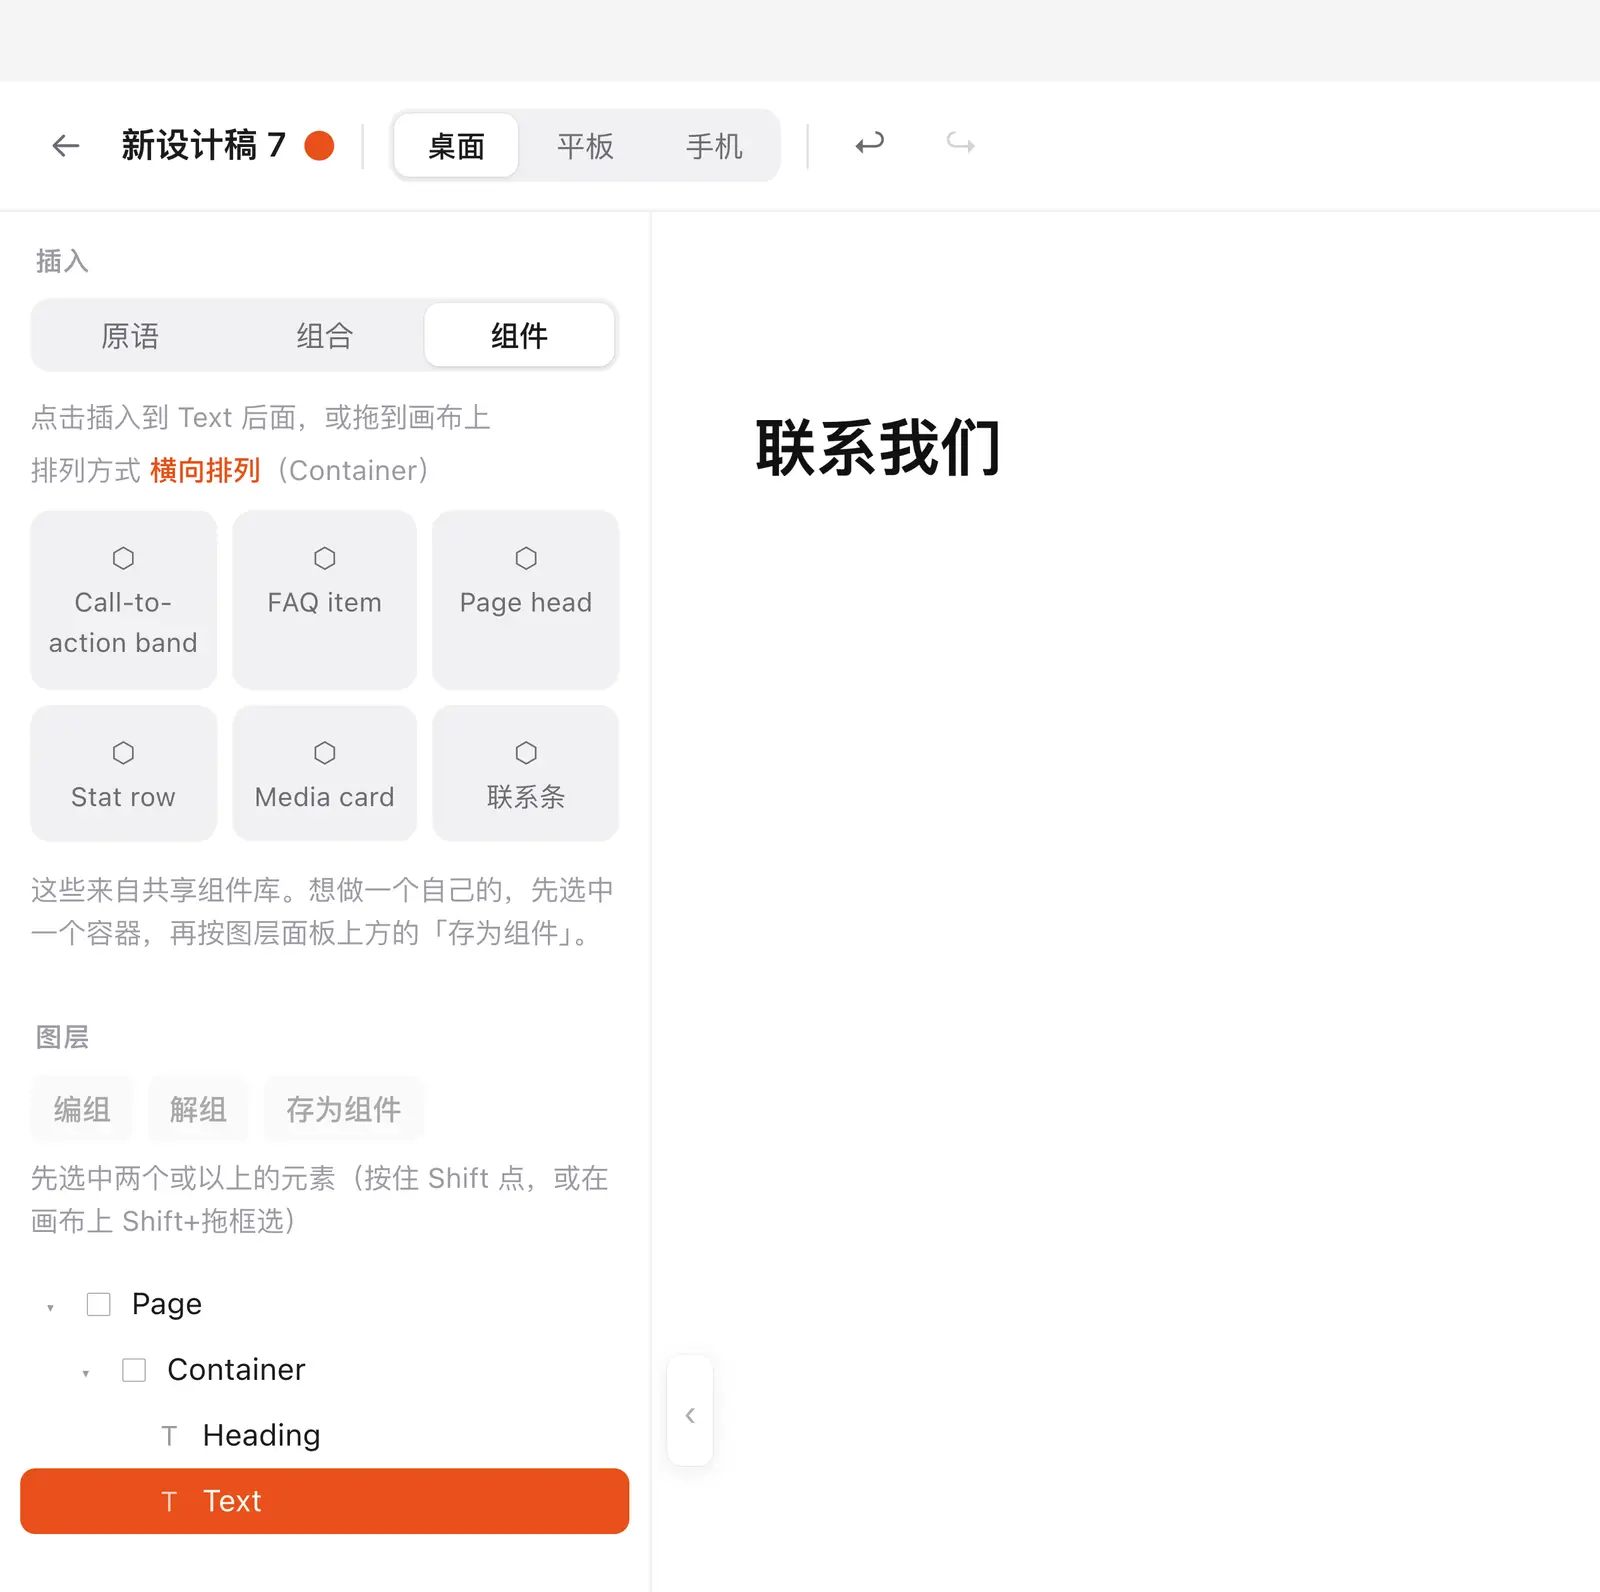Click the orange unsaved status dot
Screen dimensions: 1600x1592
(319, 145)
